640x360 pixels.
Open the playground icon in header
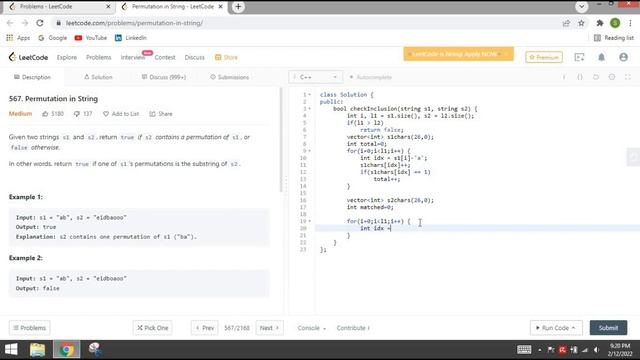tap(579, 57)
